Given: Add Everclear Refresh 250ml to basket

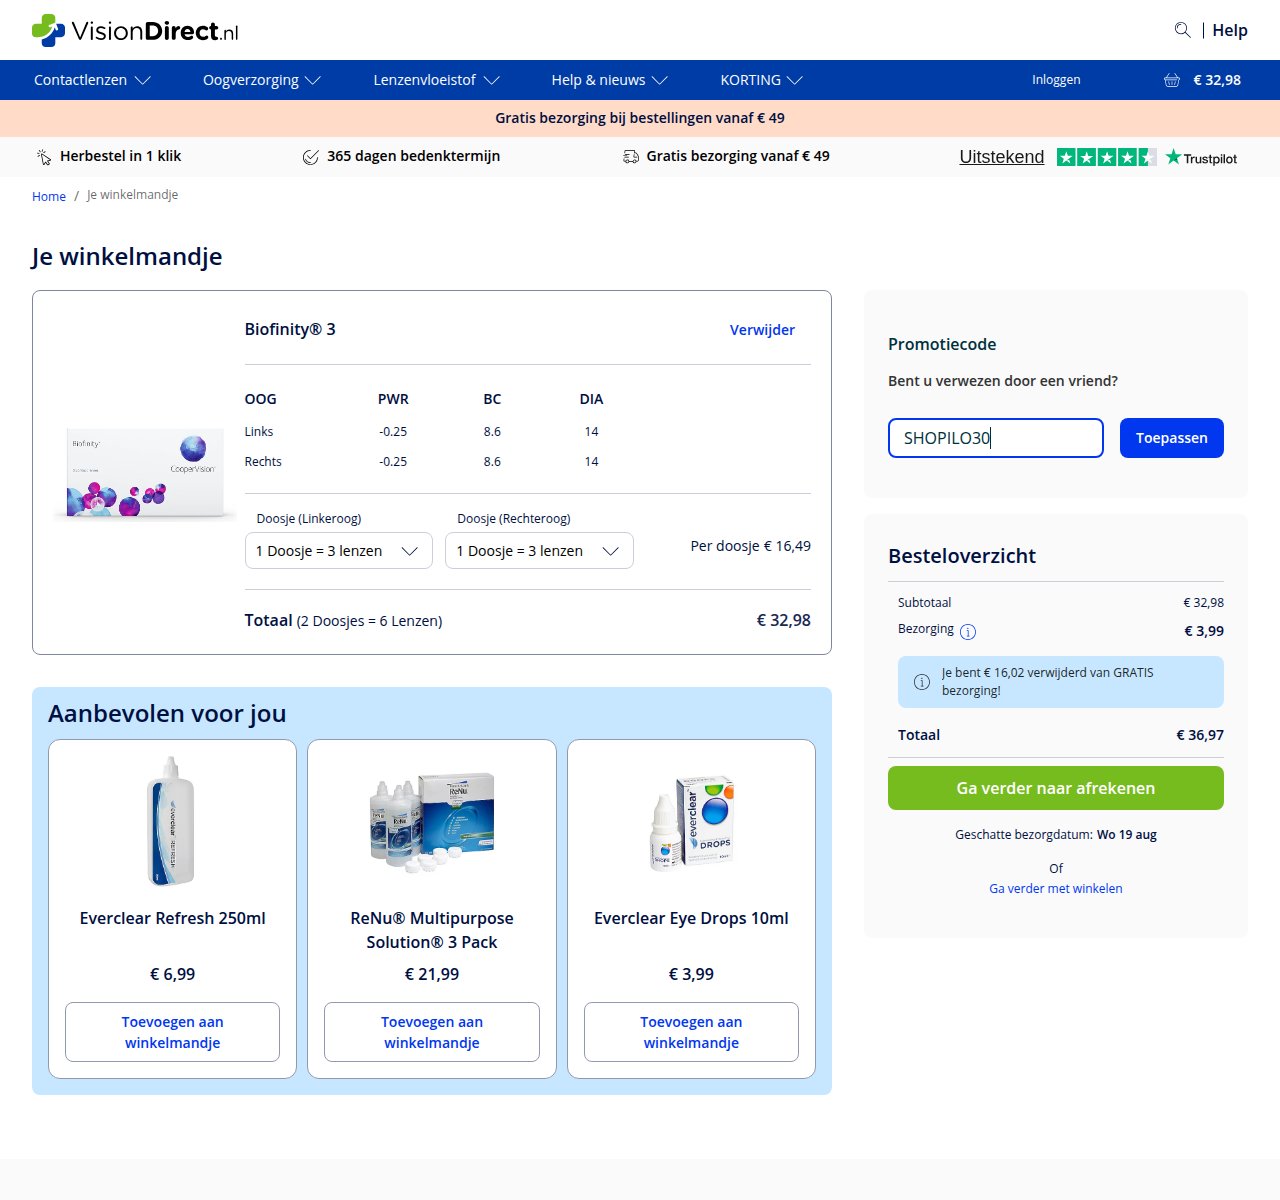Looking at the screenshot, I should (x=172, y=1032).
